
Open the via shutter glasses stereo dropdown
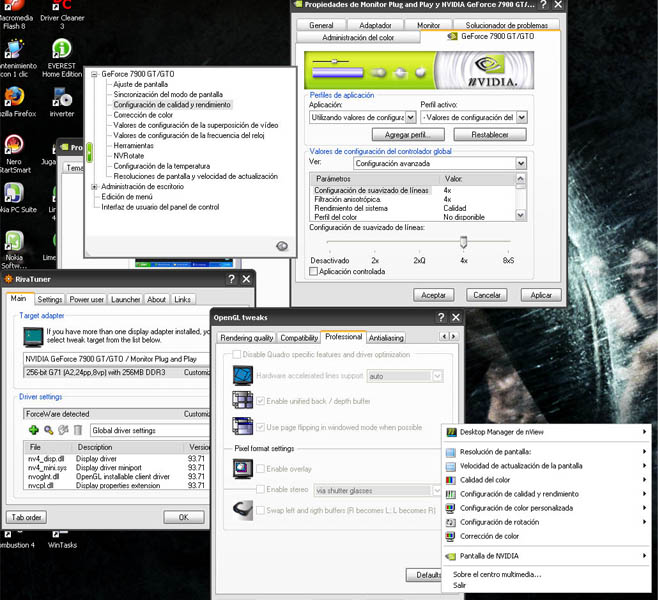tap(436, 490)
